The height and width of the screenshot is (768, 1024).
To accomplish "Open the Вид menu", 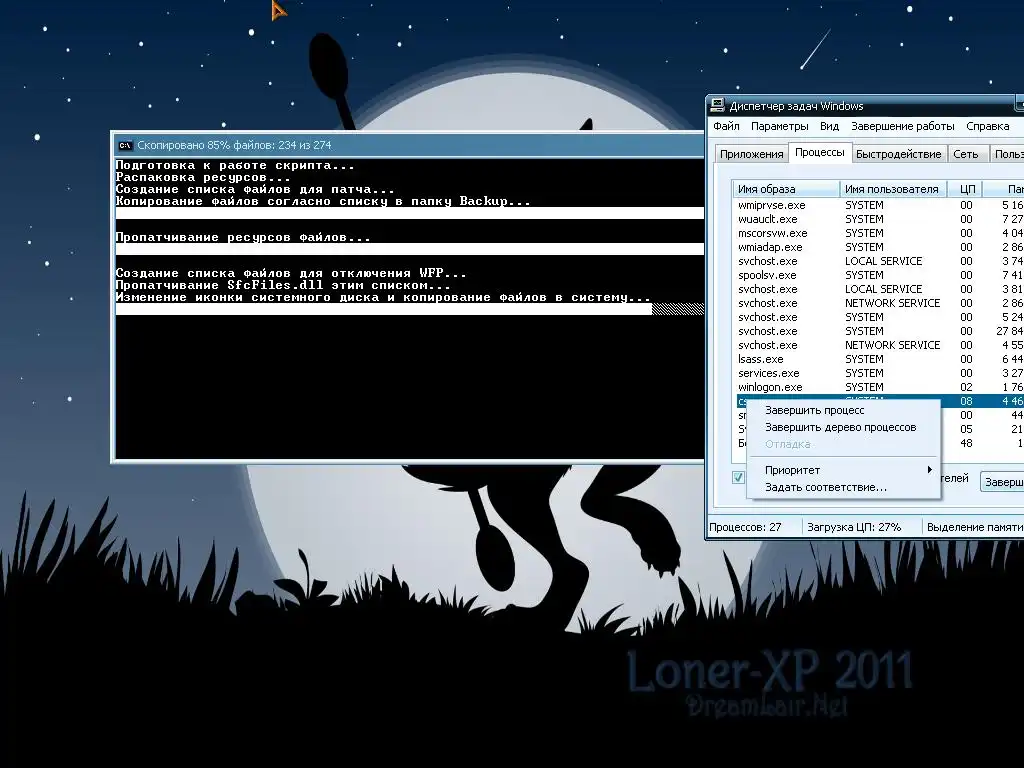I will (x=829, y=126).
